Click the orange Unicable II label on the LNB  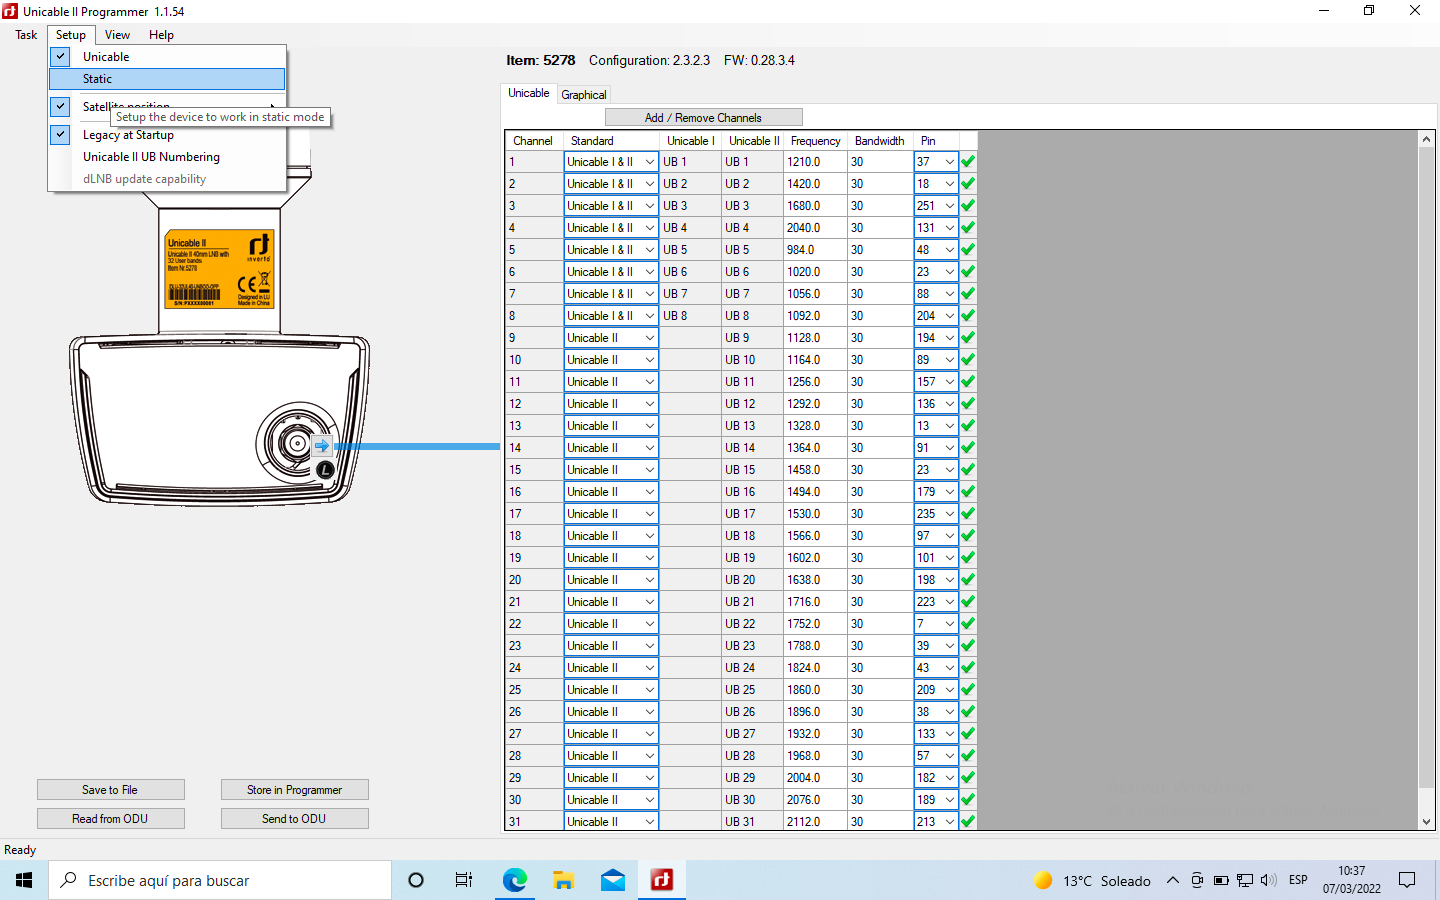[x=219, y=269]
